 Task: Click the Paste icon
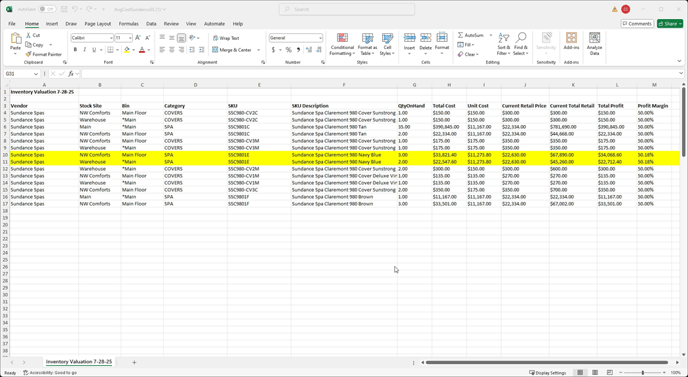tap(16, 39)
